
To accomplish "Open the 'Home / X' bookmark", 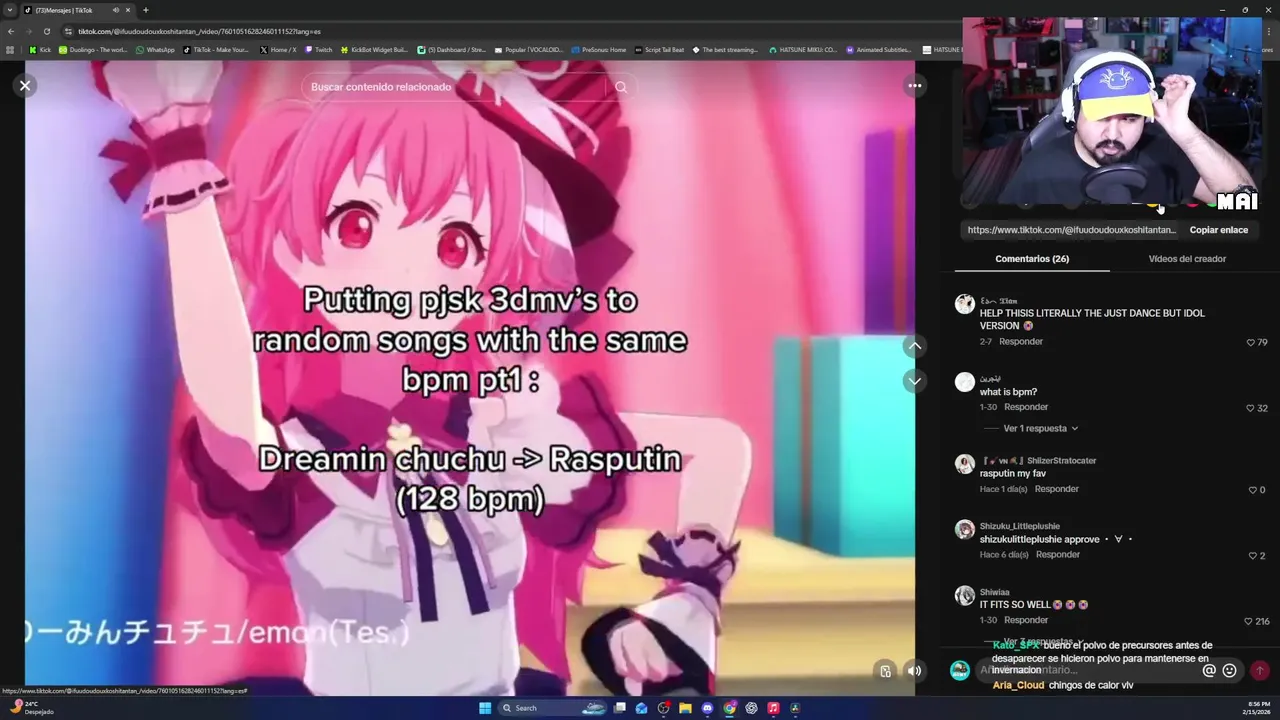I will pos(277,49).
